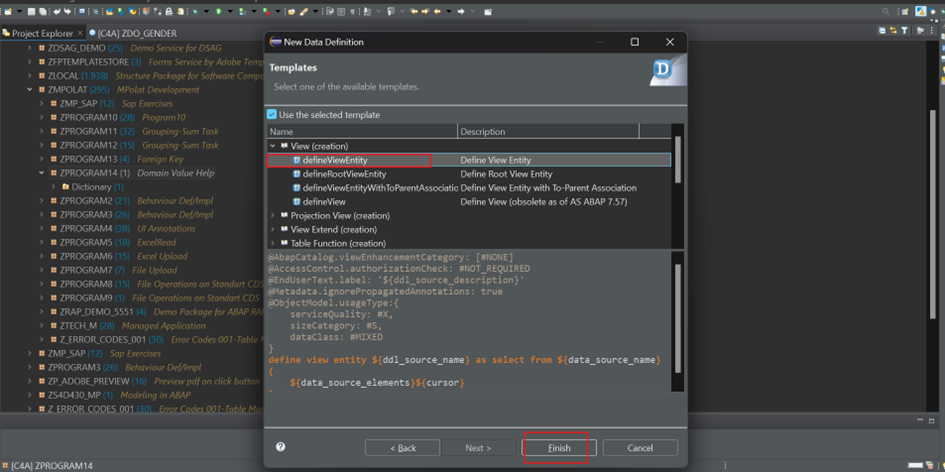Collapse the View (creation) template group
945x472 pixels.
(x=273, y=146)
